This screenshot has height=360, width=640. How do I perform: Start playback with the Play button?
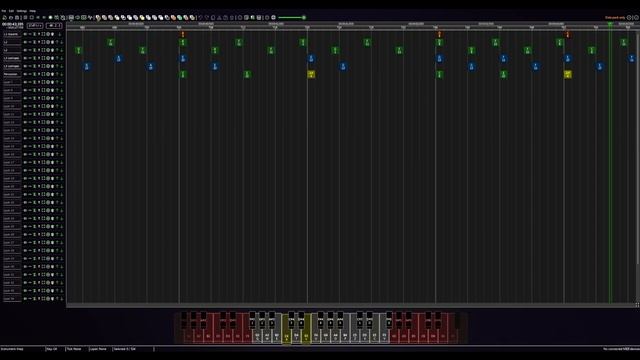pyautogui.click(x=25, y=18)
